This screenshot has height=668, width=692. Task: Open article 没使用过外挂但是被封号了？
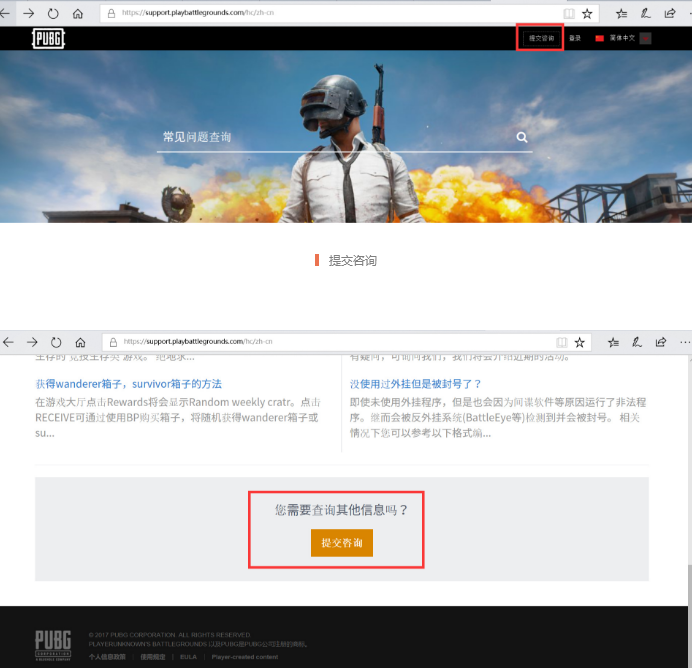[x=415, y=384]
